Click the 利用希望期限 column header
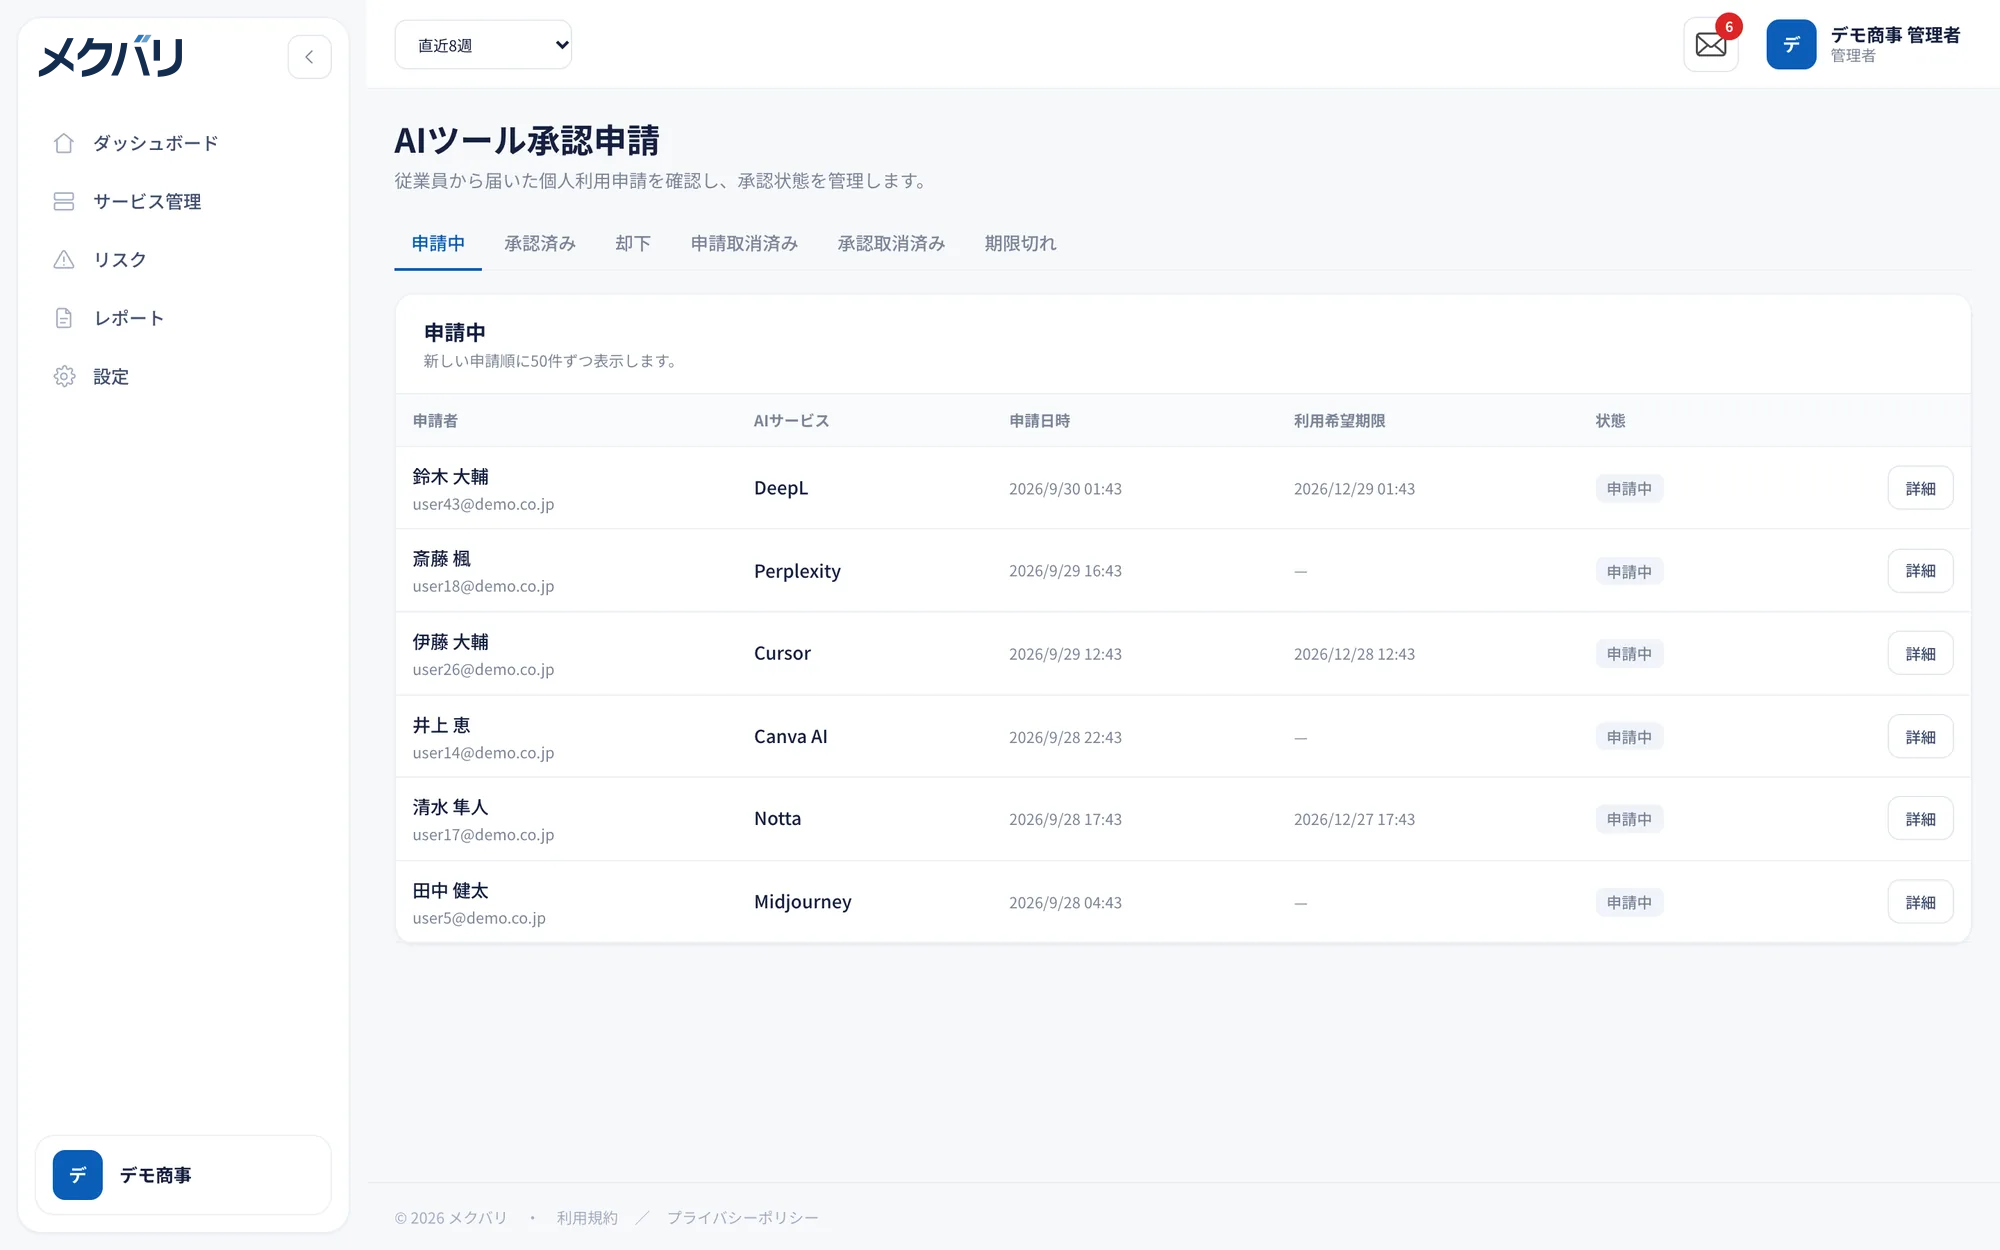2000x1250 pixels. [1339, 421]
